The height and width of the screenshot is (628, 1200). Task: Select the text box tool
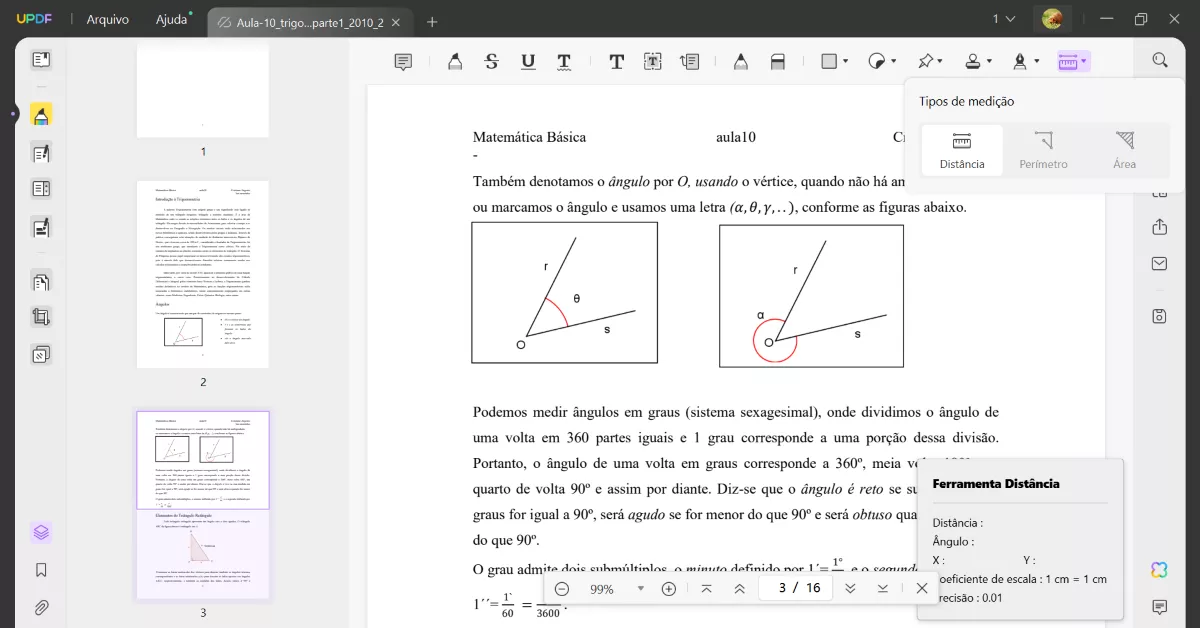point(652,61)
